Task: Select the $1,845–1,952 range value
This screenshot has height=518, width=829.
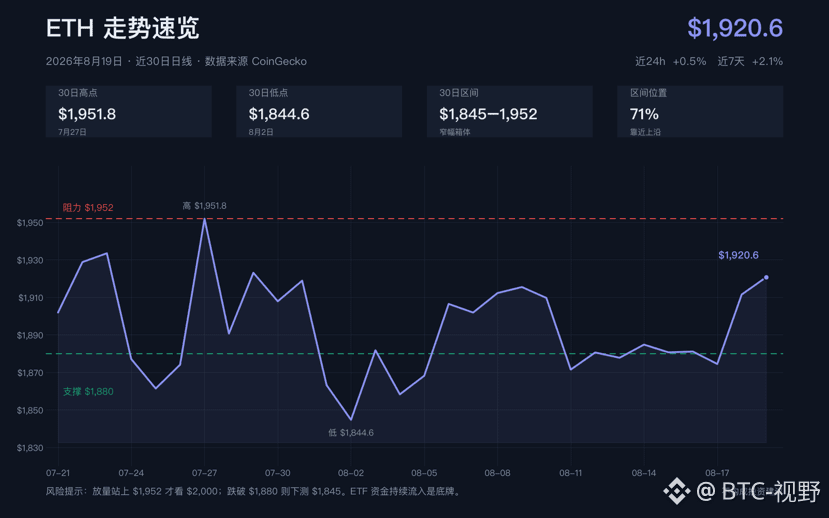Action: click(x=488, y=114)
